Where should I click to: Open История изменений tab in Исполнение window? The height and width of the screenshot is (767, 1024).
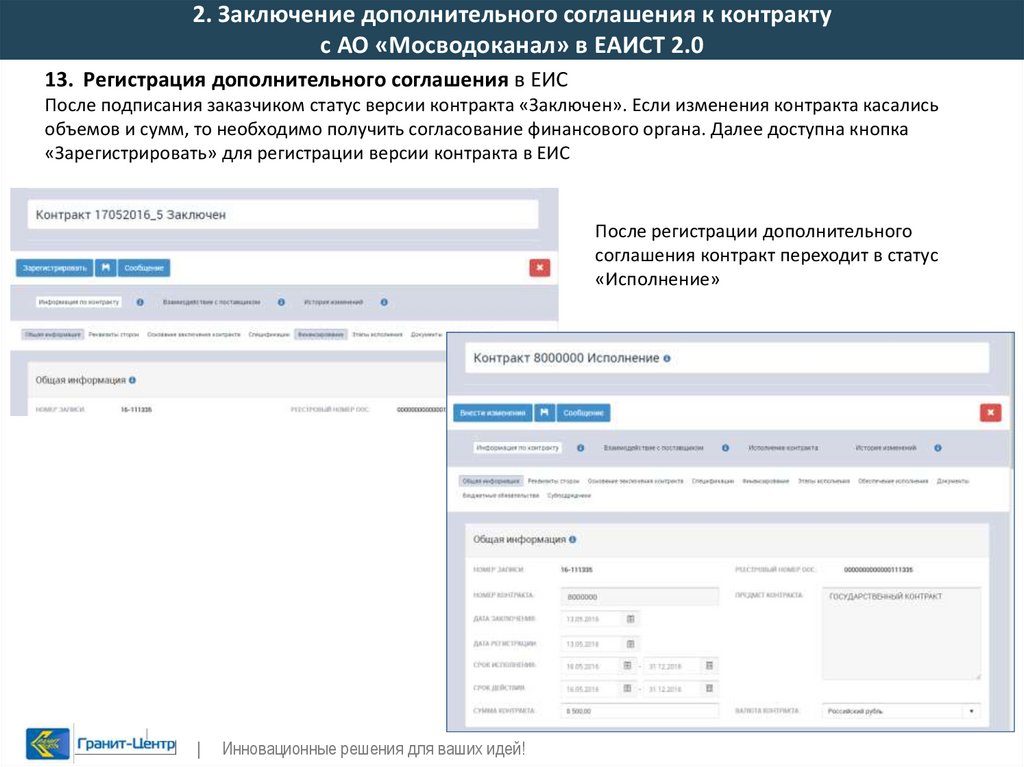click(886, 448)
